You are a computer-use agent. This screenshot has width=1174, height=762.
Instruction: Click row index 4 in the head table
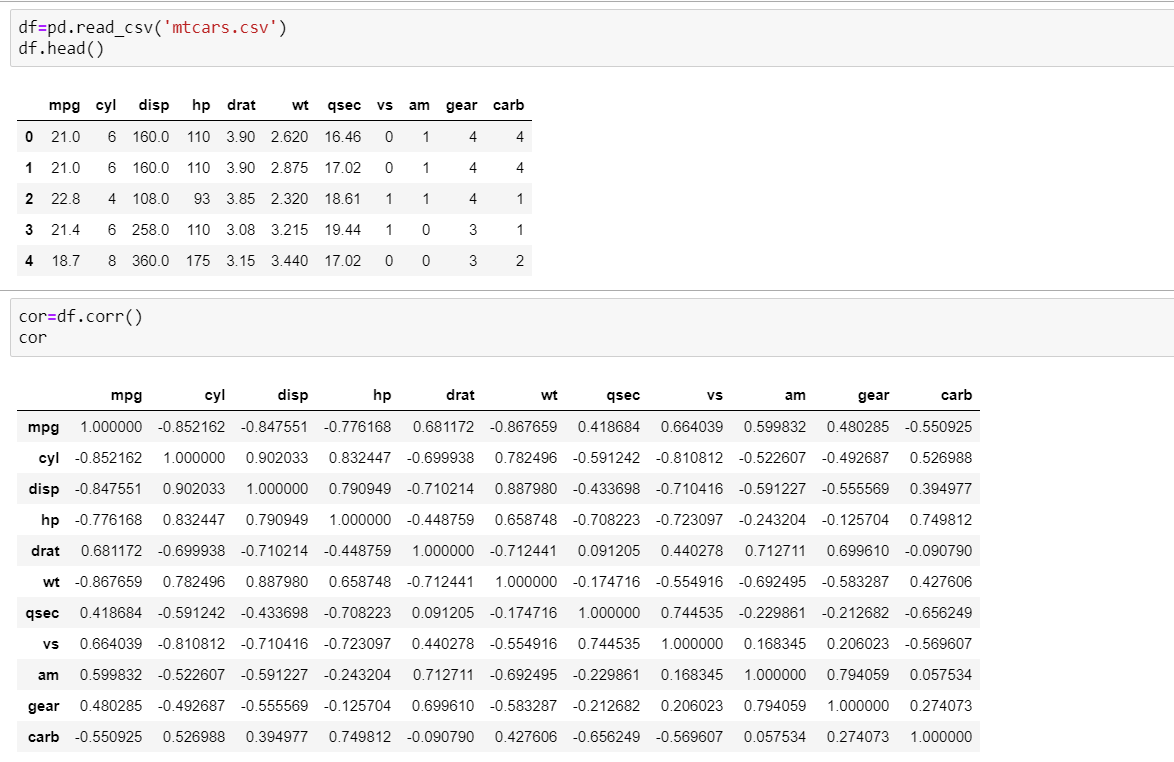[x=29, y=260]
